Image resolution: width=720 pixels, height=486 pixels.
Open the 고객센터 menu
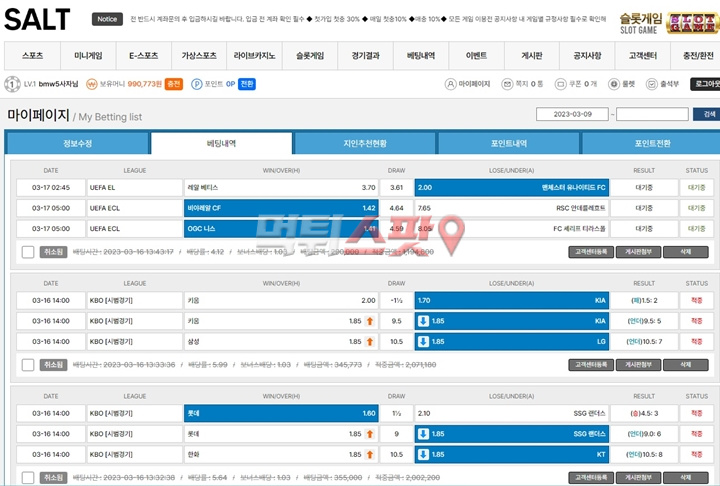pyautogui.click(x=643, y=56)
